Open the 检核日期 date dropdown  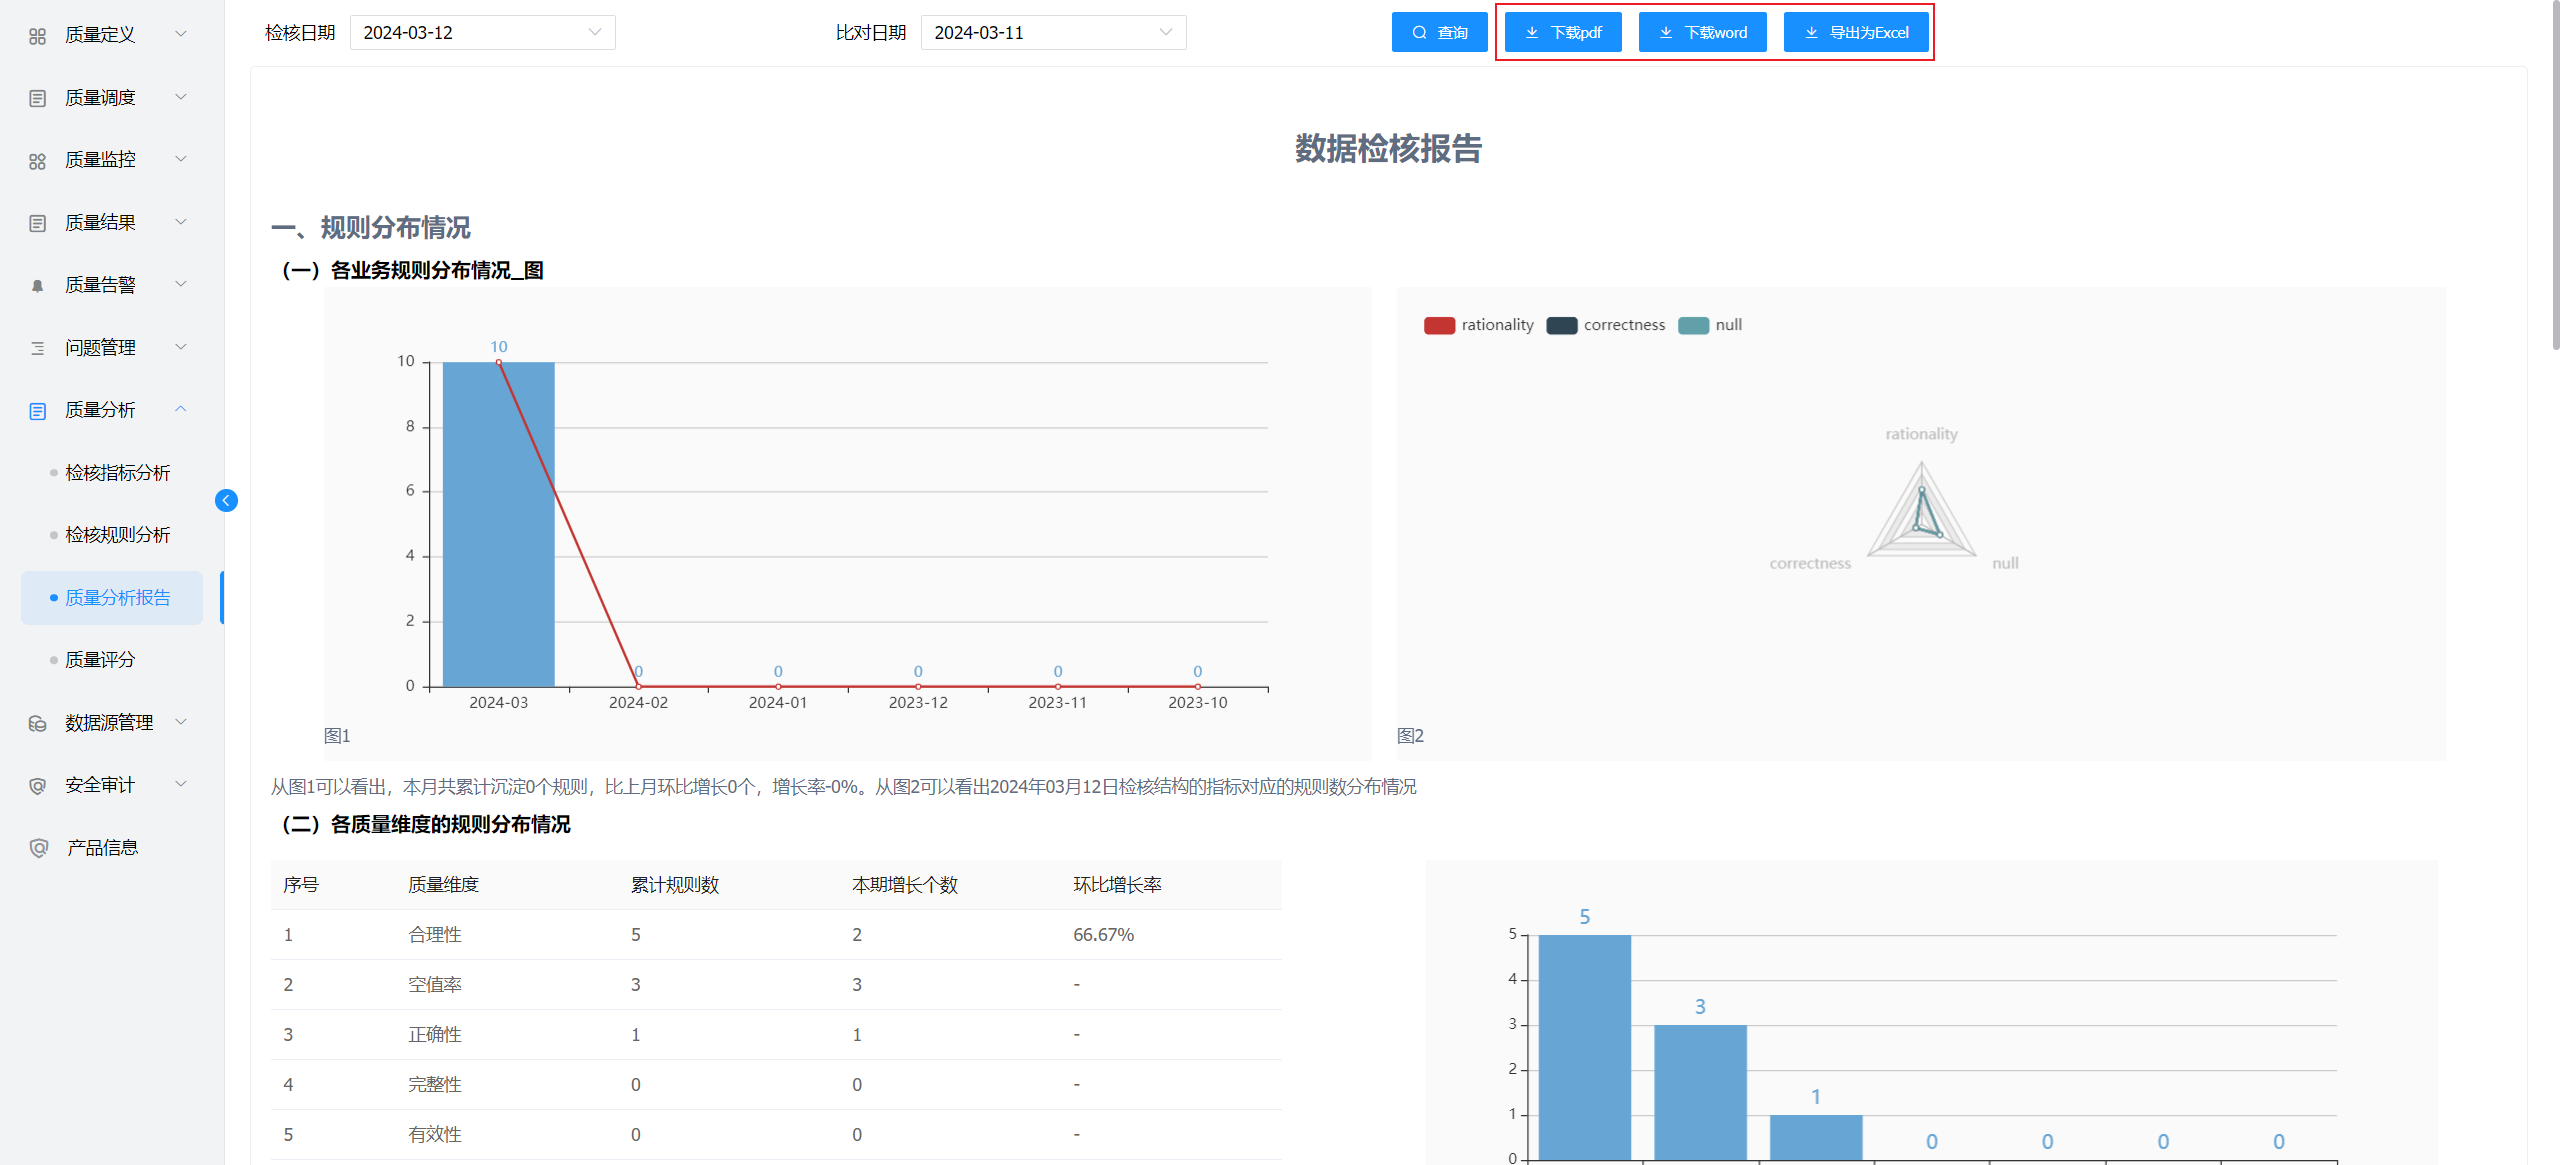pyautogui.click(x=482, y=33)
